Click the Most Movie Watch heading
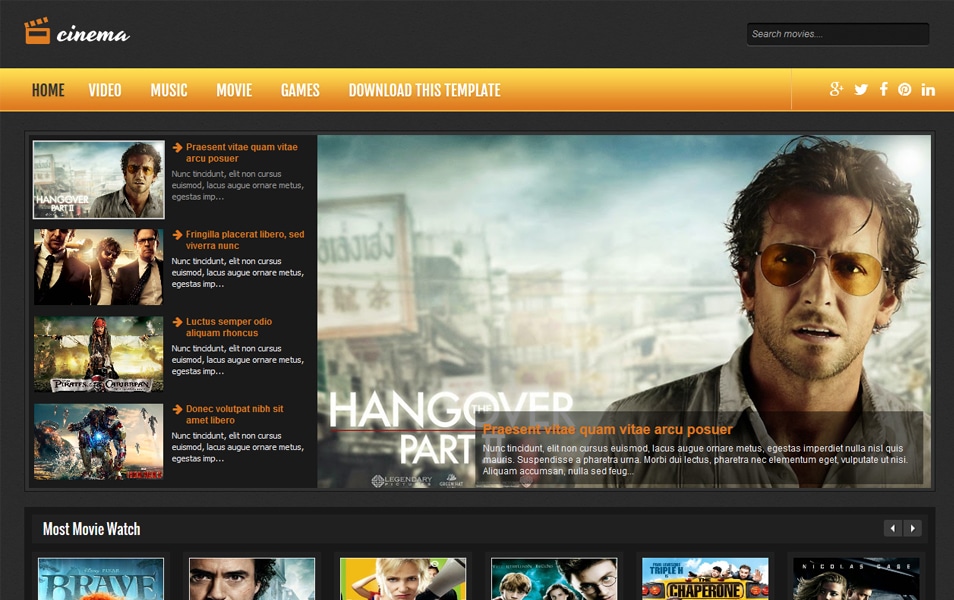The height and width of the screenshot is (600, 954). click(x=91, y=529)
